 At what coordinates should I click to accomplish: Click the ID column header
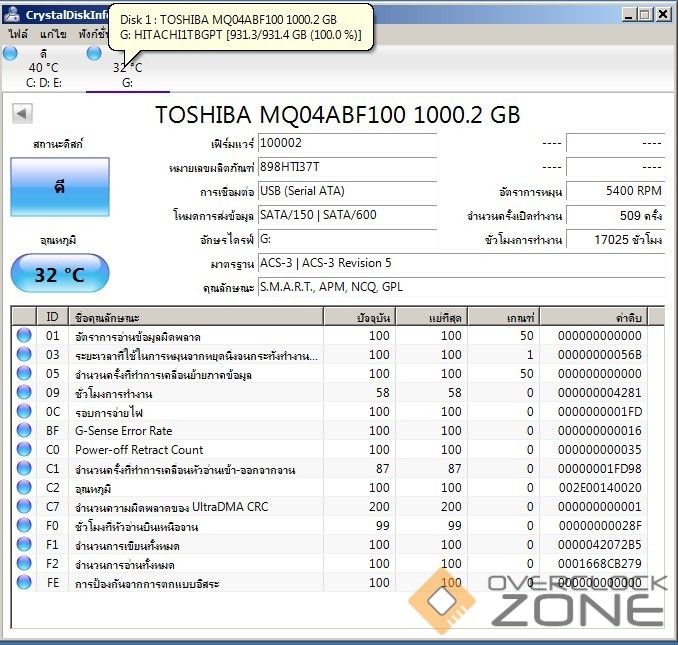tap(52, 317)
